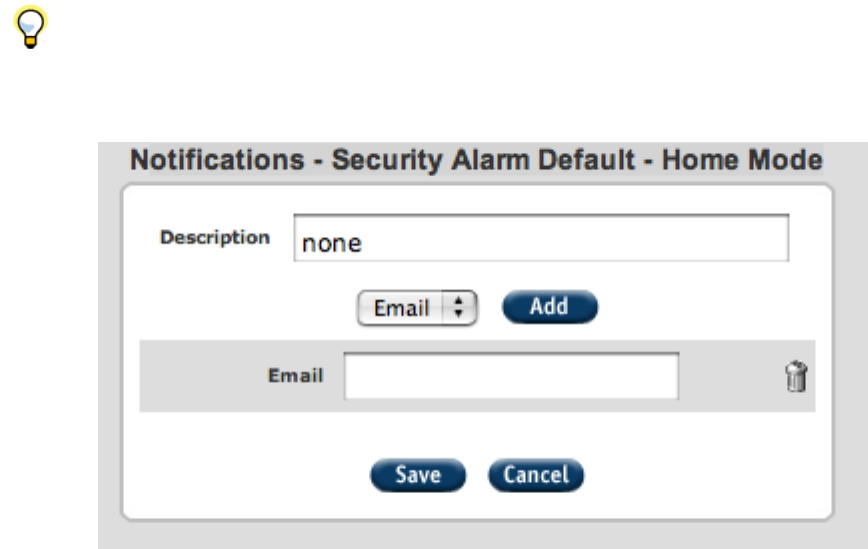Open the Email notification type dropdown
This screenshot has height=549, width=868.
(418, 308)
